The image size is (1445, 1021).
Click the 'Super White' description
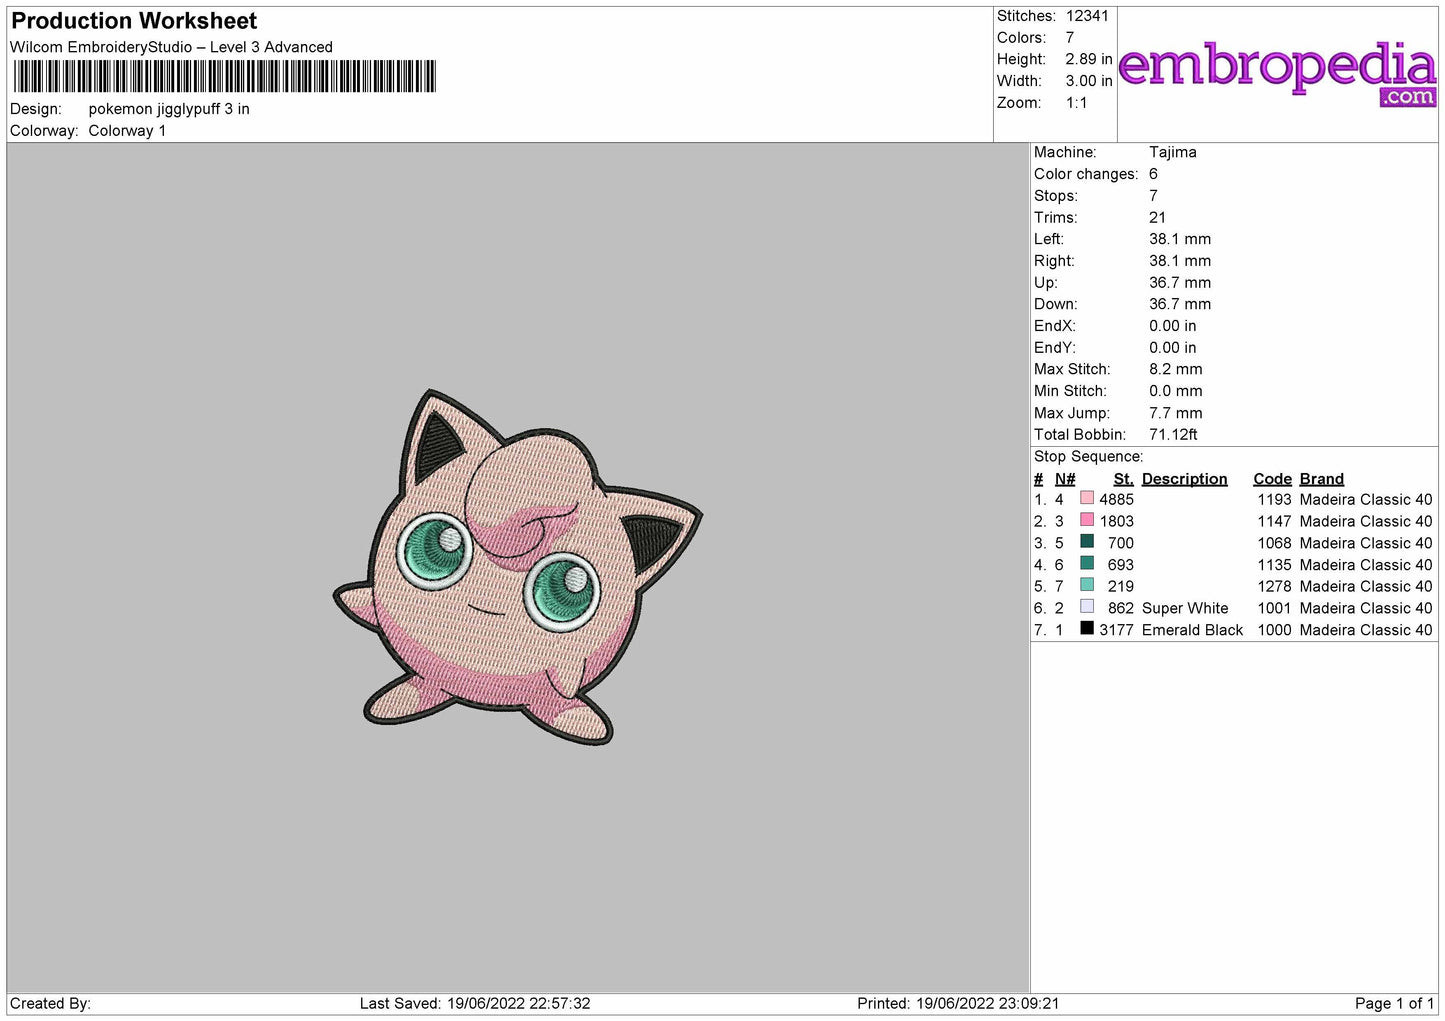[x=1185, y=608]
